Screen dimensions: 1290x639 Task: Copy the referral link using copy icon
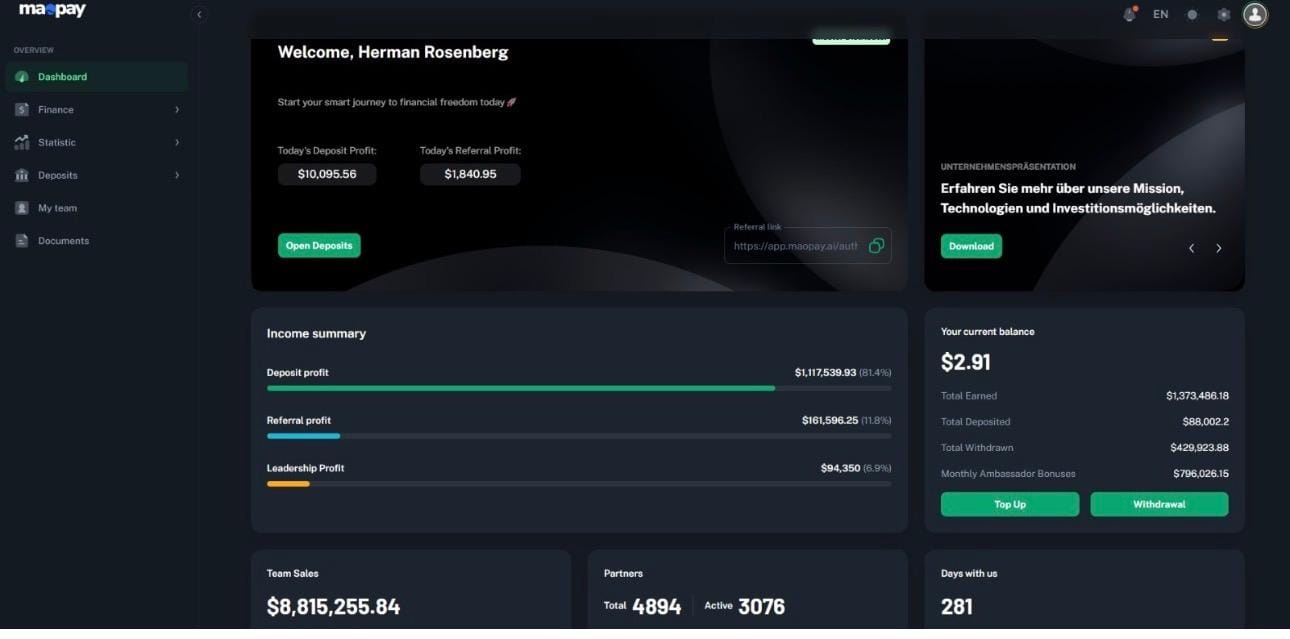point(876,246)
